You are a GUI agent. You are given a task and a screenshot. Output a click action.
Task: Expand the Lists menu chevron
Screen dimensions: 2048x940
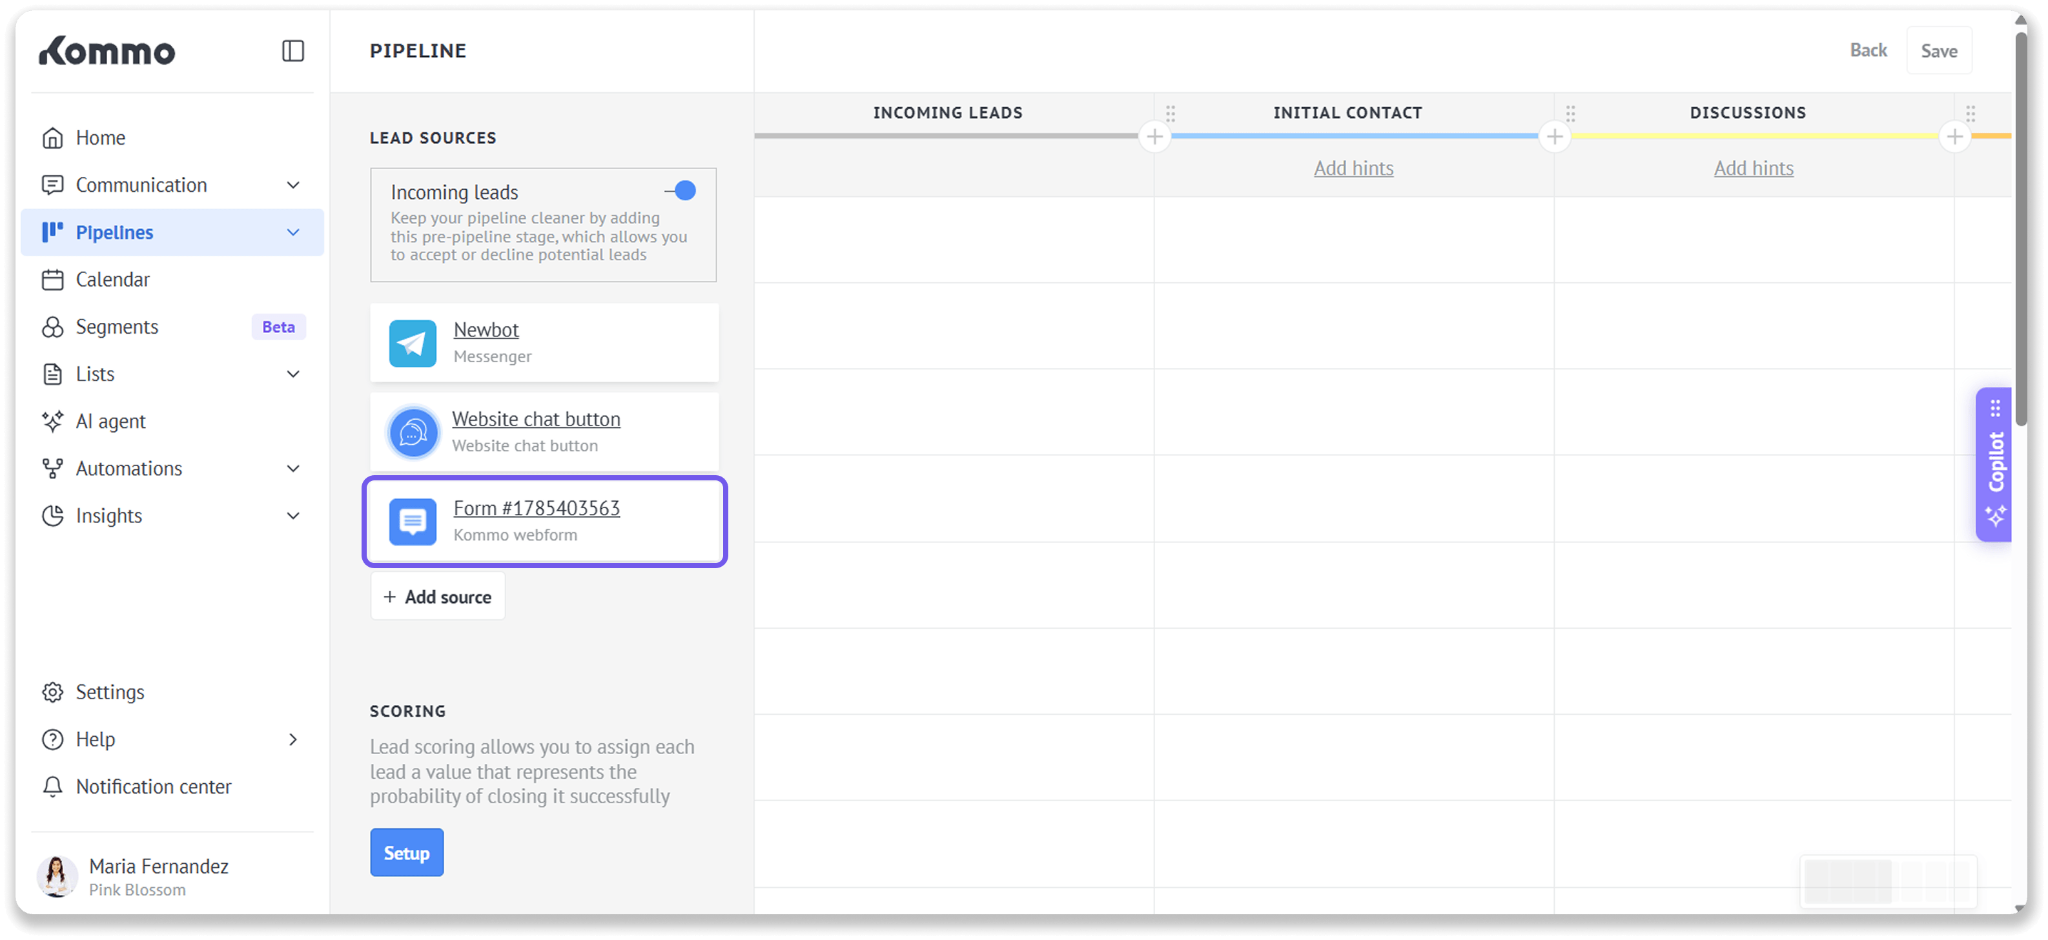tap(293, 374)
